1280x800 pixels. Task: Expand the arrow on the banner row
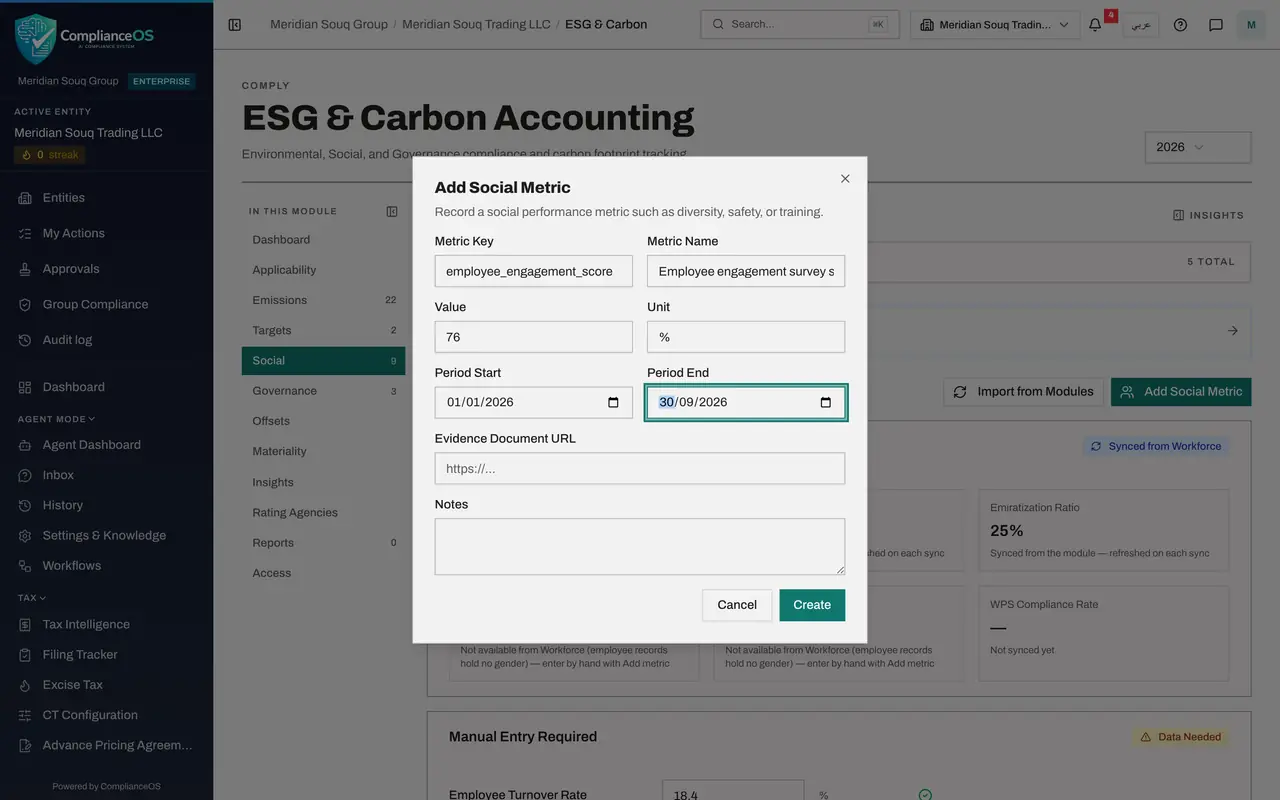pos(1232,330)
